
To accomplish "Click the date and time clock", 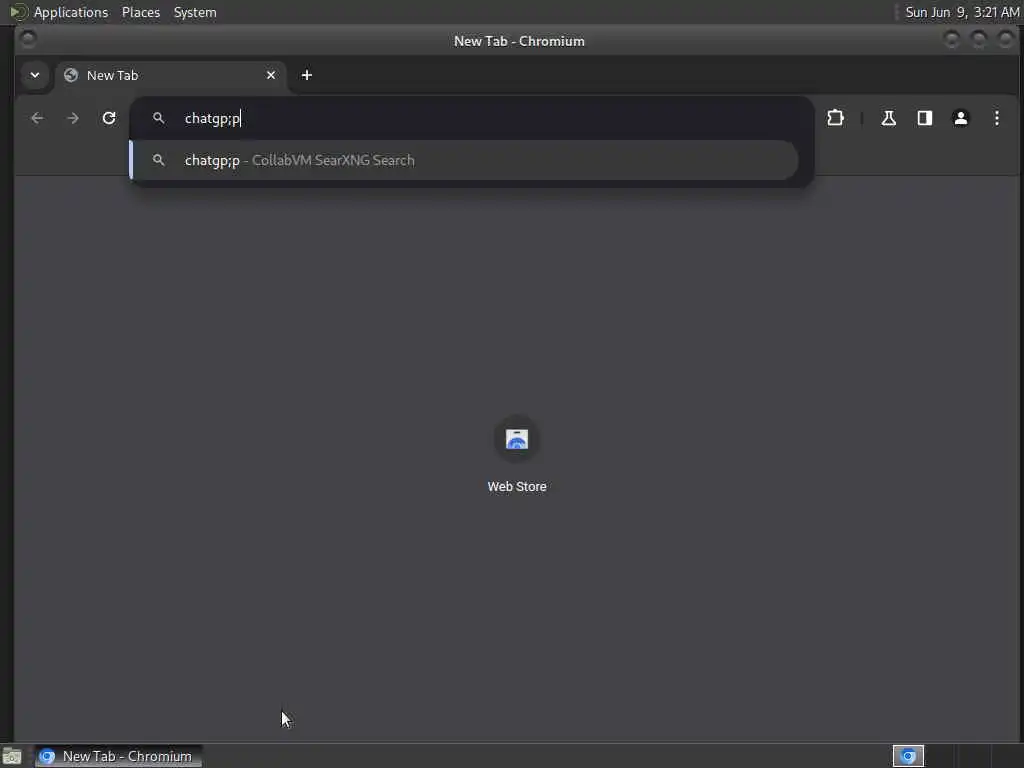I will coord(962,12).
